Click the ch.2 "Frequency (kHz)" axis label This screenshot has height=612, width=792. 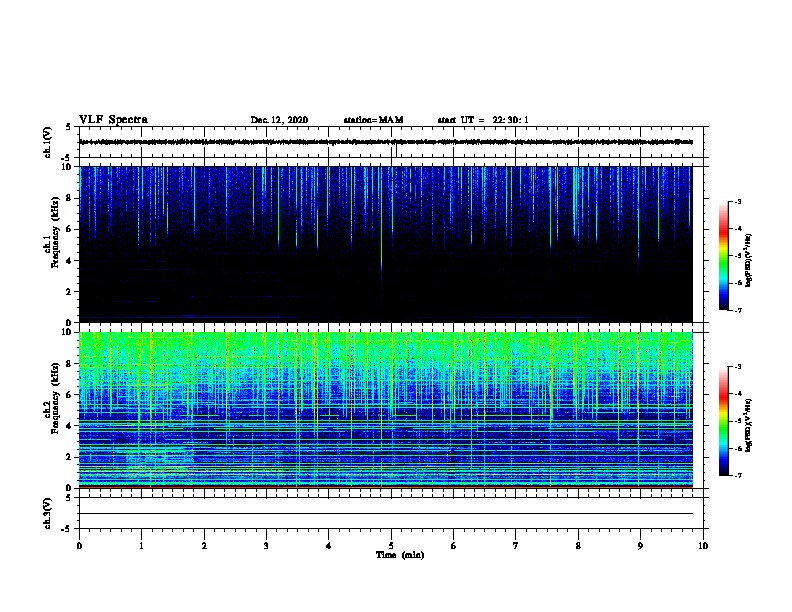click(x=55, y=397)
